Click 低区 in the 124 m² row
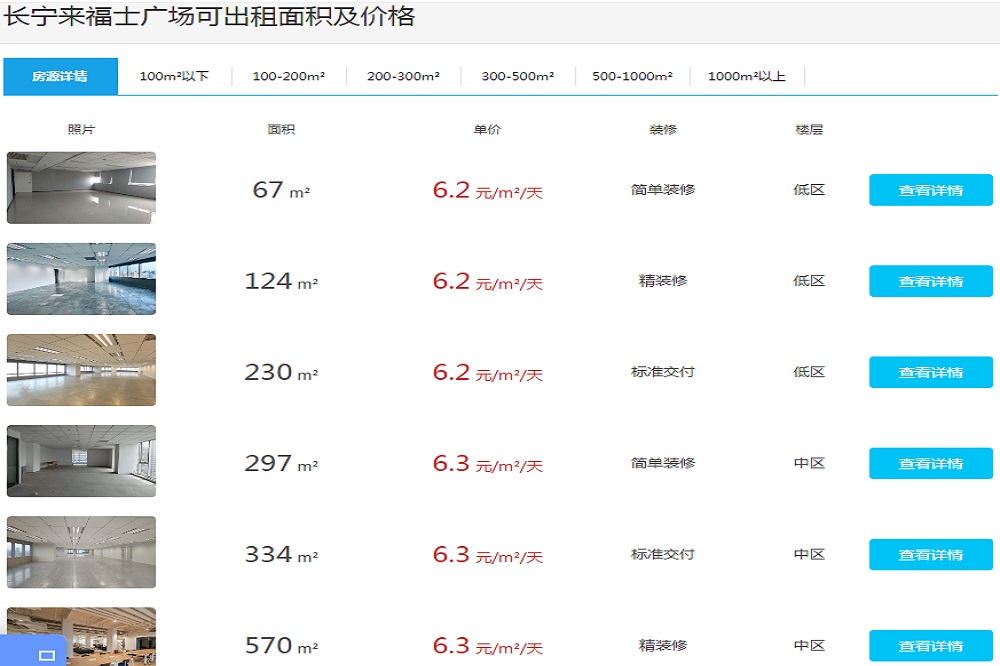The image size is (1000, 666). click(x=809, y=281)
